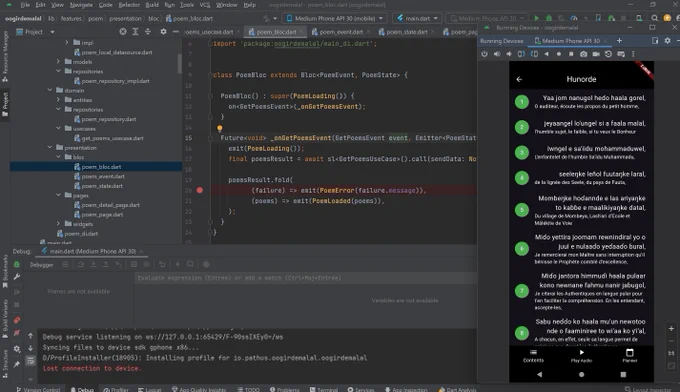The image size is (680, 392).
Task: Open debug wrench settings icon
Action: [17, 277]
